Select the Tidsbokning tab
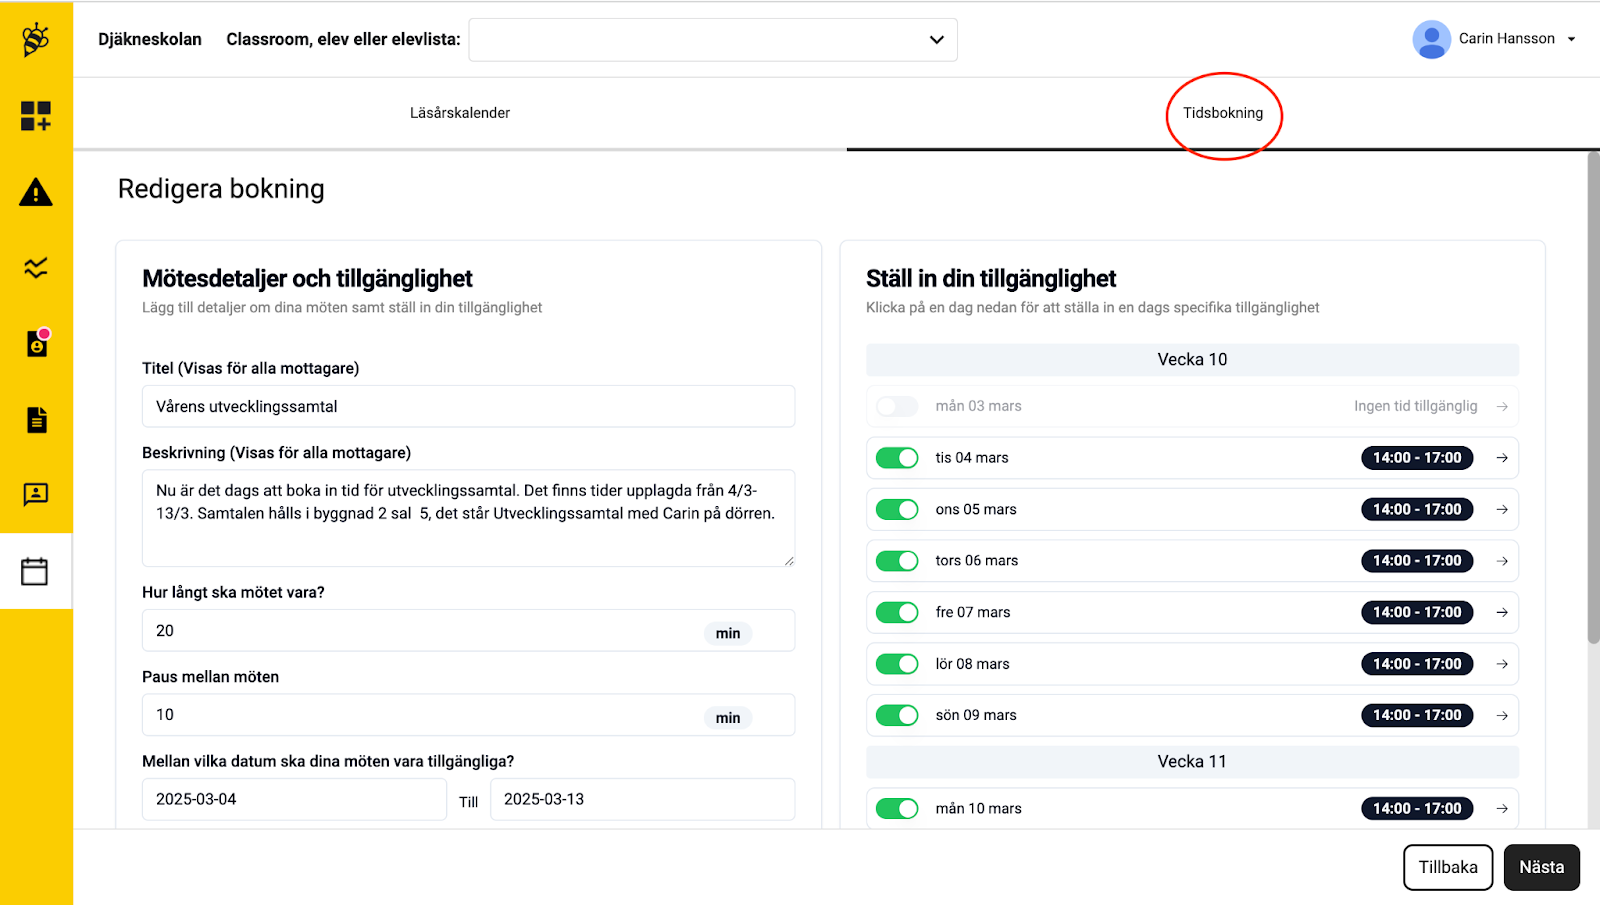 click(x=1223, y=113)
